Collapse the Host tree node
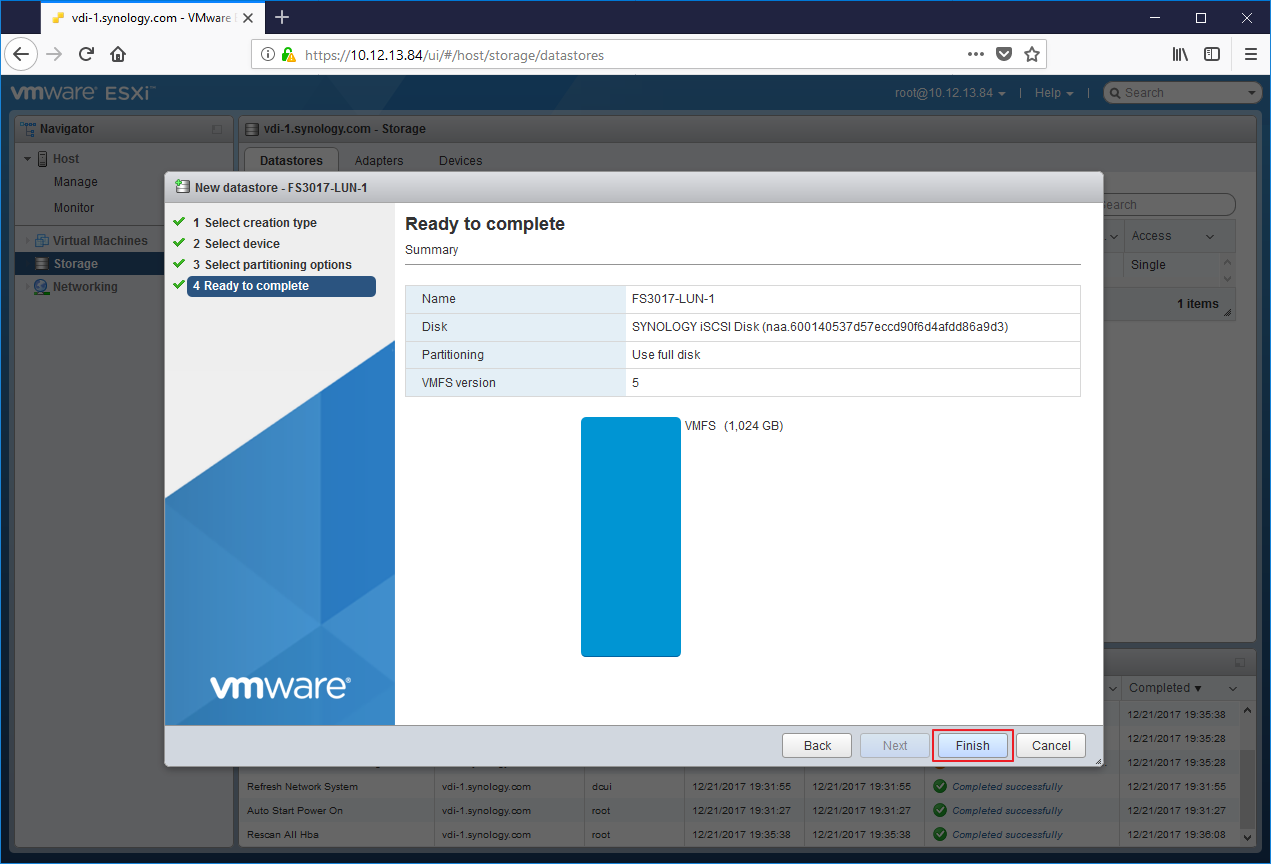 click(28, 159)
